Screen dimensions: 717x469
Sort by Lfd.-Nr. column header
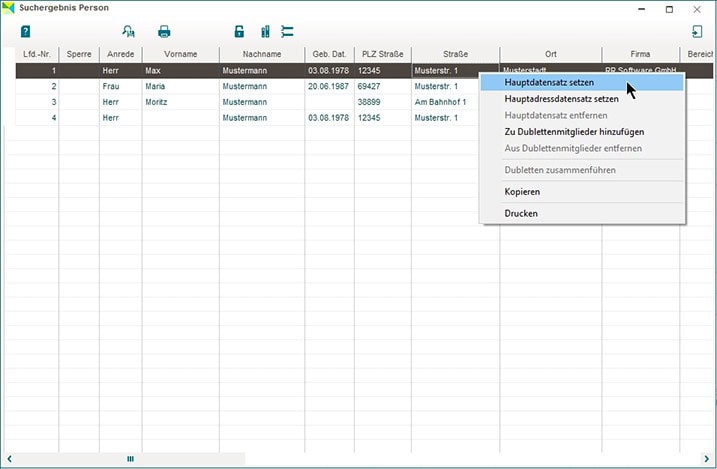point(37,54)
